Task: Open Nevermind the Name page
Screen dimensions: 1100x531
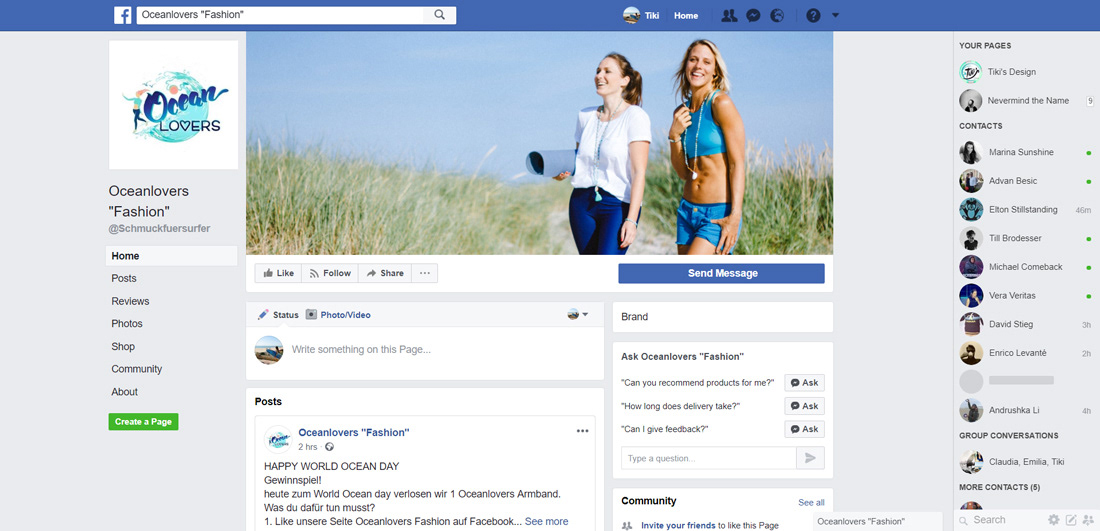Action: tap(1026, 100)
